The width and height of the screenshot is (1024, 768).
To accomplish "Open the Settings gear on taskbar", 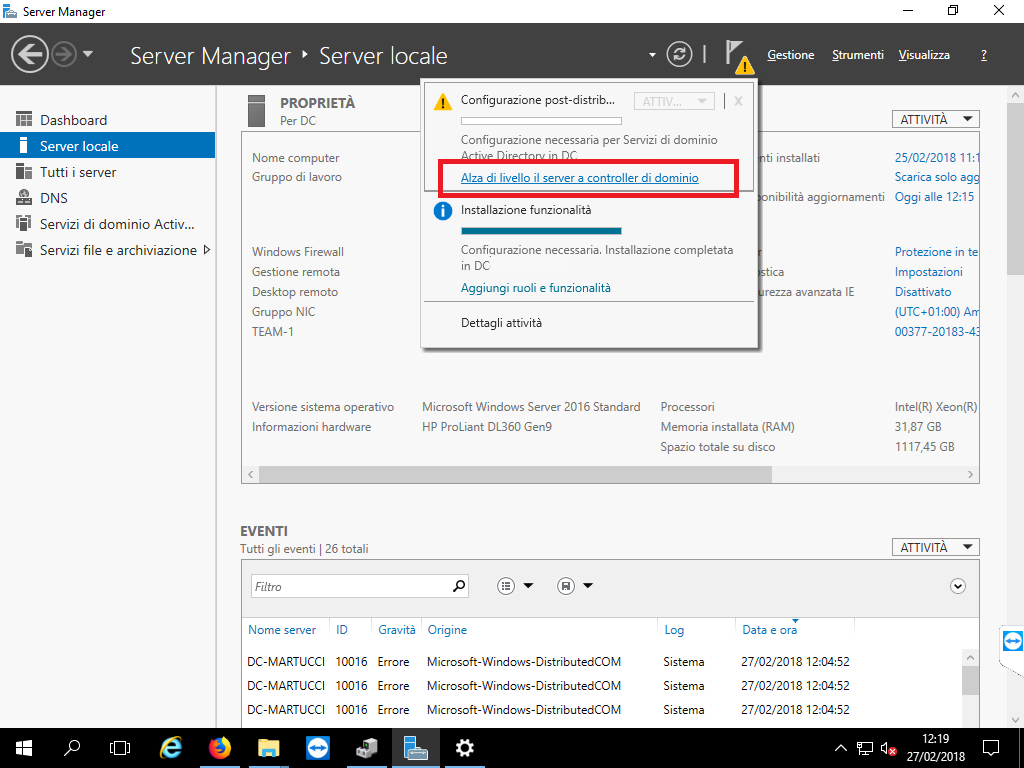I will pos(464,748).
